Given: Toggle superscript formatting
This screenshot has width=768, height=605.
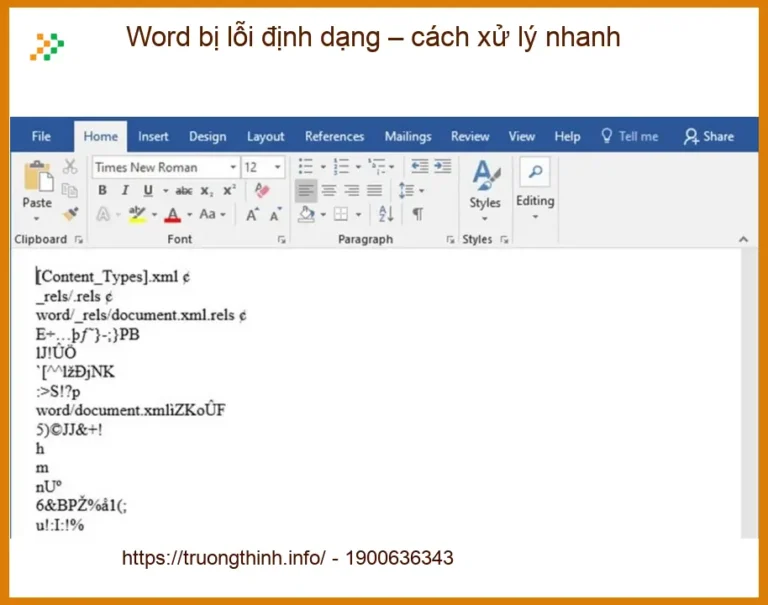Looking at the screenshot, I should click(x=229, y=190).
